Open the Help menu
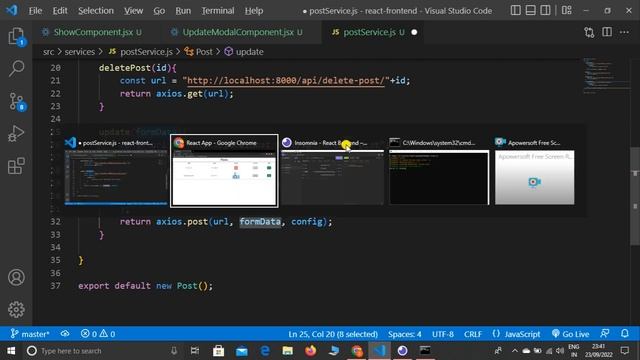 coord(254,11)
